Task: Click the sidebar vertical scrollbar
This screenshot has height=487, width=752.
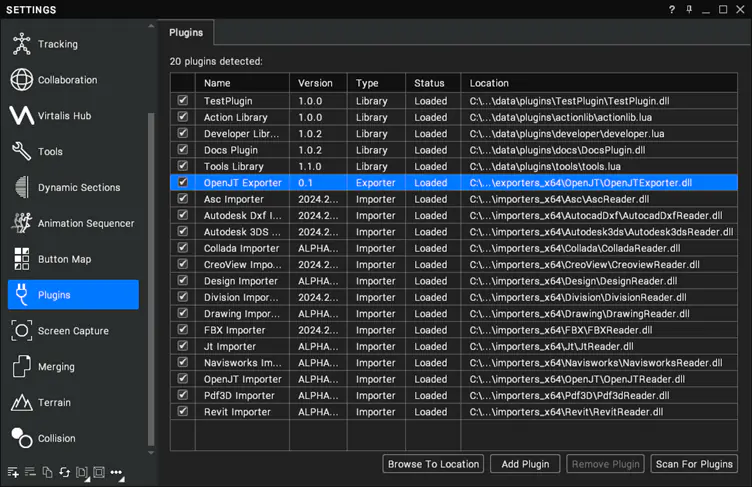Action: pos(151,278)
